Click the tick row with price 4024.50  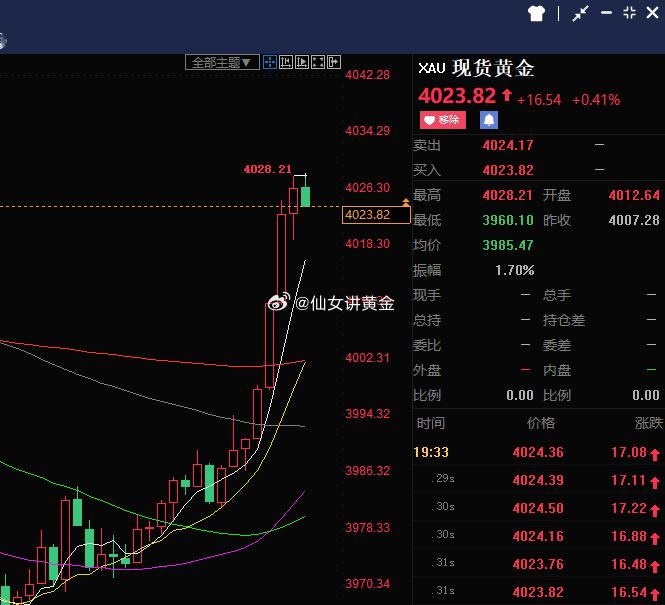(x=539, y=508)
